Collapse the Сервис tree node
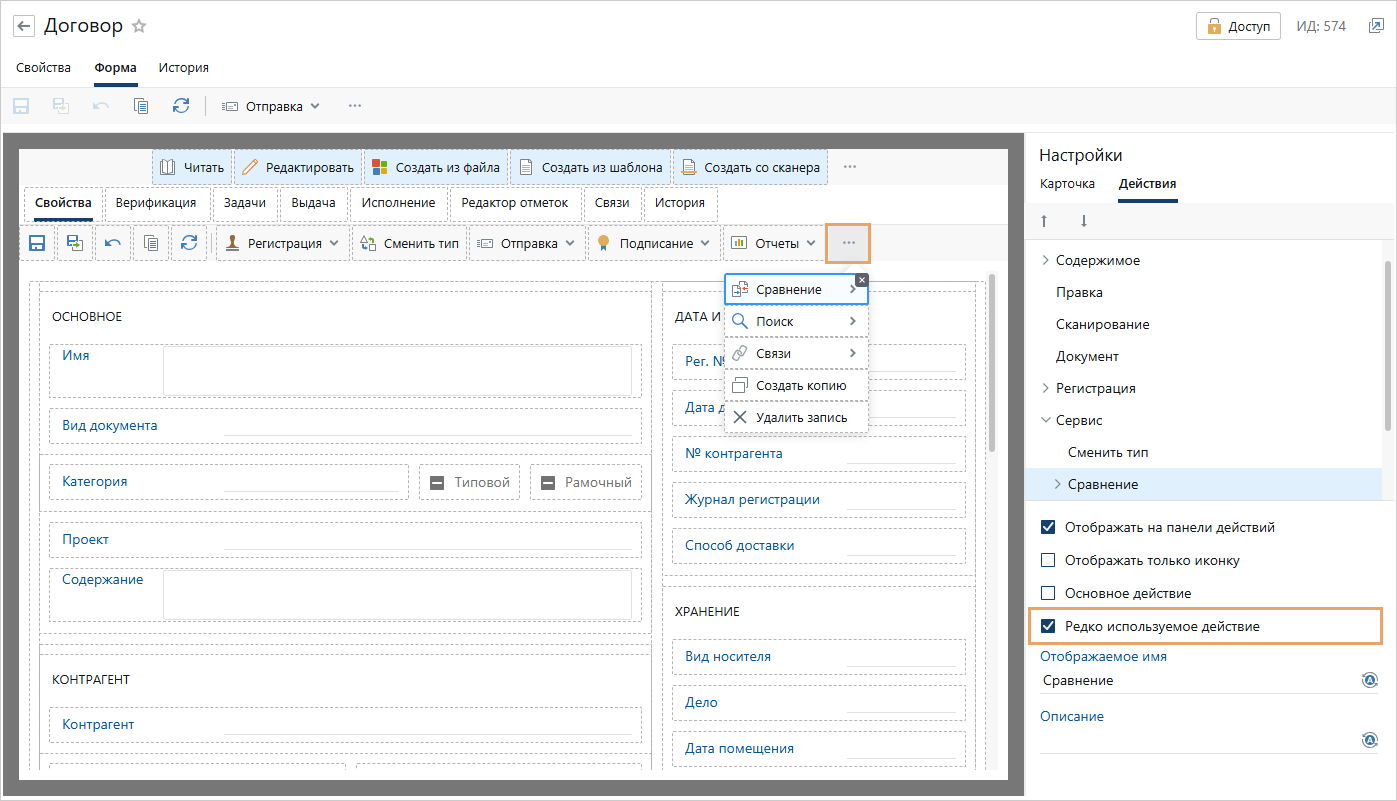Viewport: 1397px width, 801px height. pyautogui.click(x=1046, y=420)
